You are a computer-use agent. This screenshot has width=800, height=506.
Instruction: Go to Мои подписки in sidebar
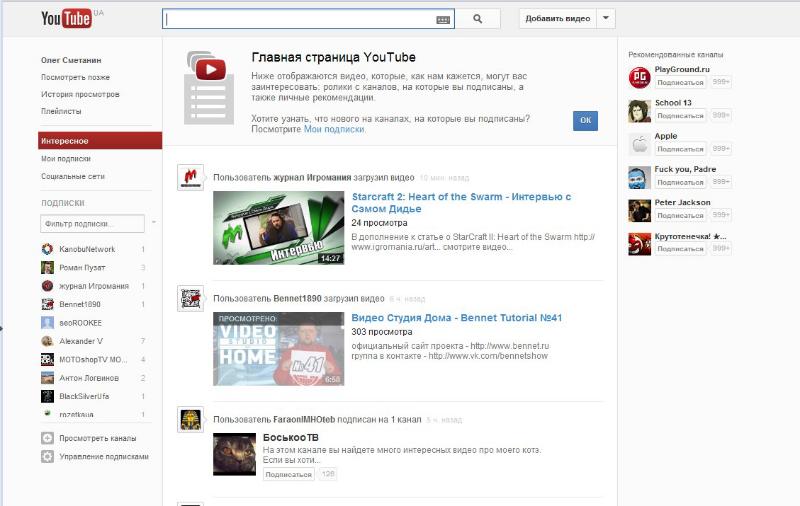(x=66, y=159)
